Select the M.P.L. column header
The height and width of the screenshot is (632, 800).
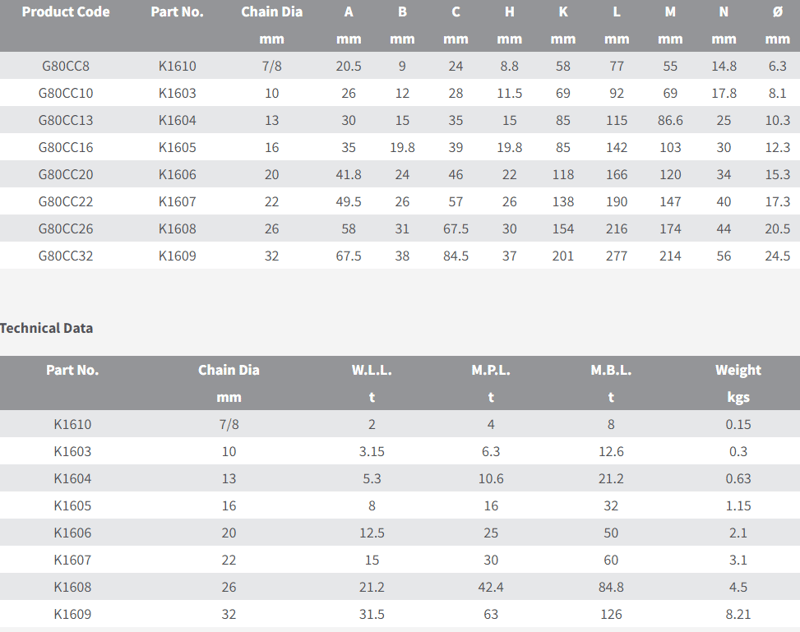(491, 370)
